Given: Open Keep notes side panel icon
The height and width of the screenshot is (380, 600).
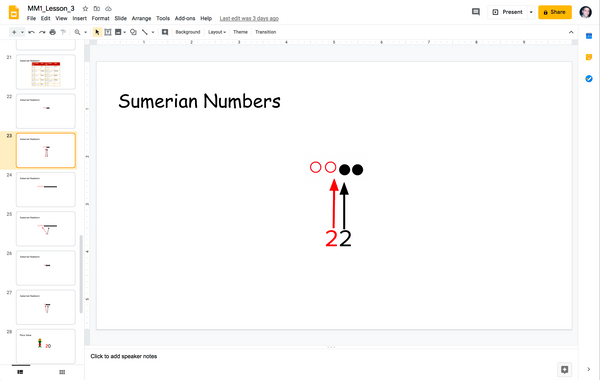Looking at the screenshot, I should [x=589, y=57].
